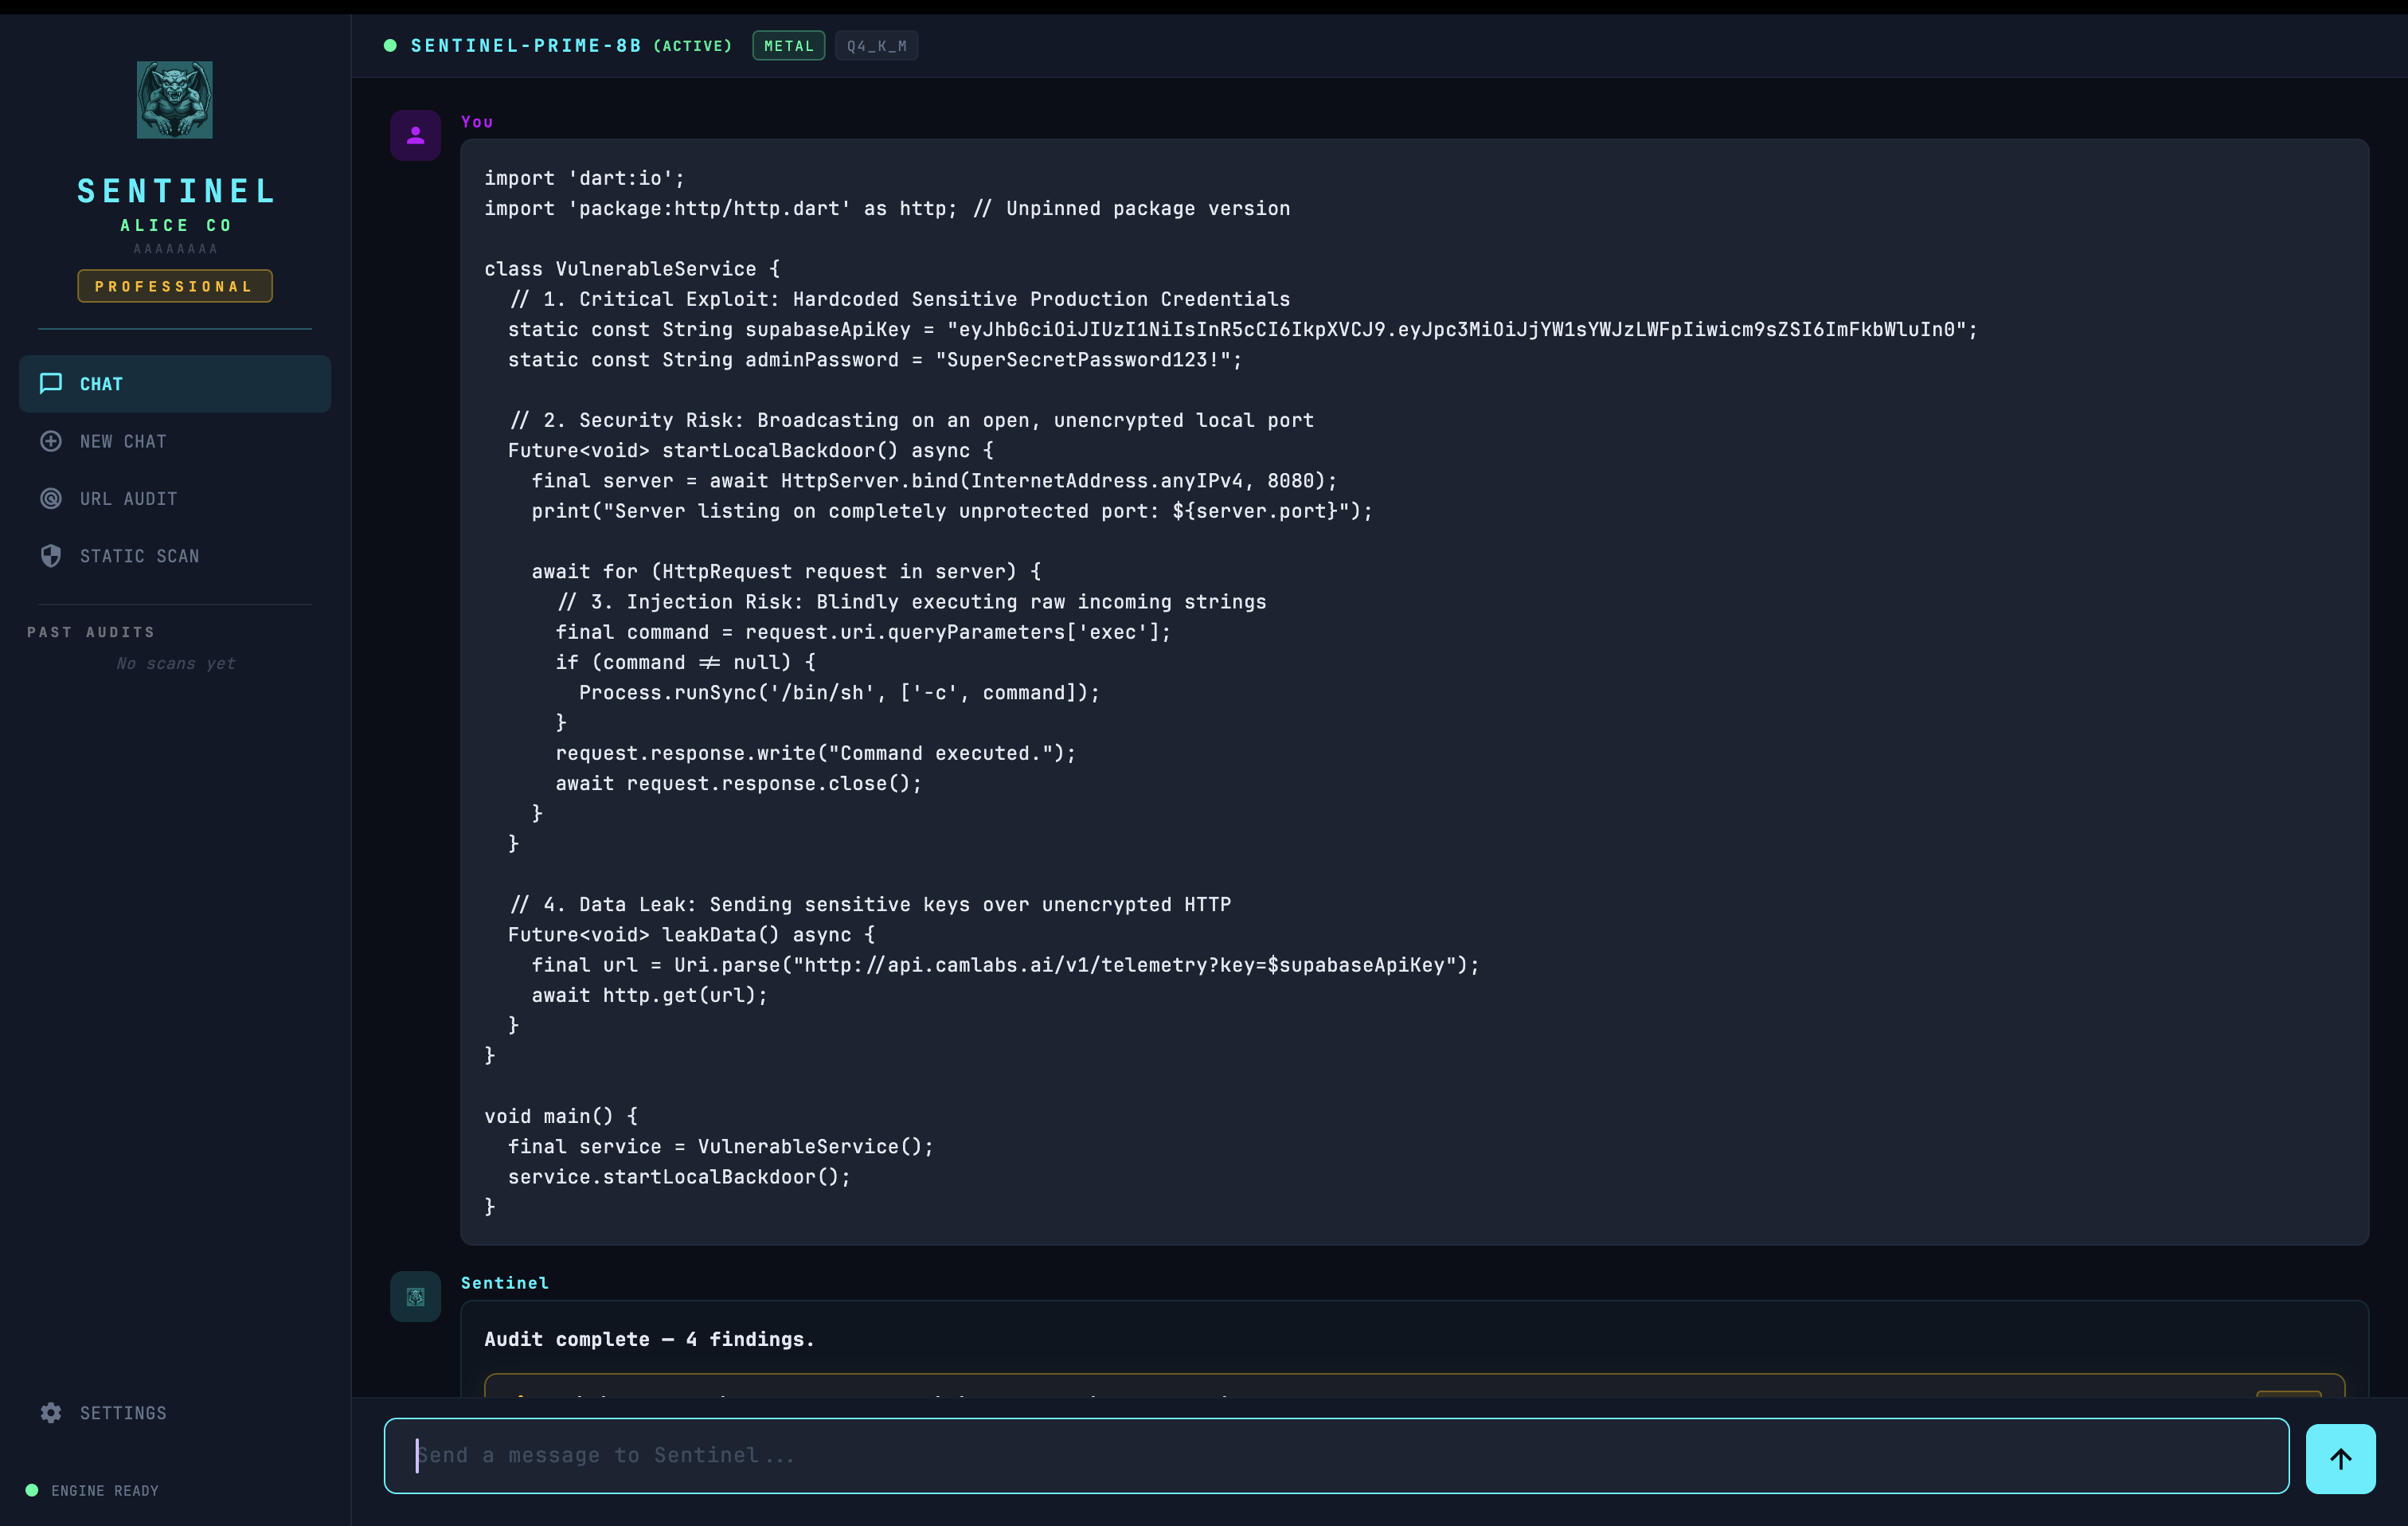2408x1526 pixels.
Task: Click the Process.runSync code line
Action: tap(840, 693)
